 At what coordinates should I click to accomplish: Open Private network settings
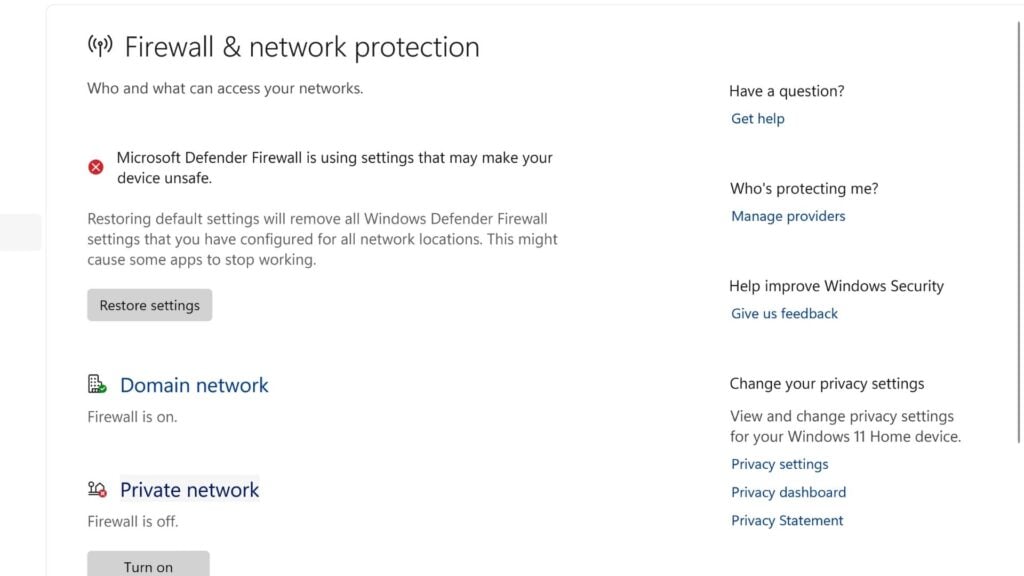coord(189,490)
